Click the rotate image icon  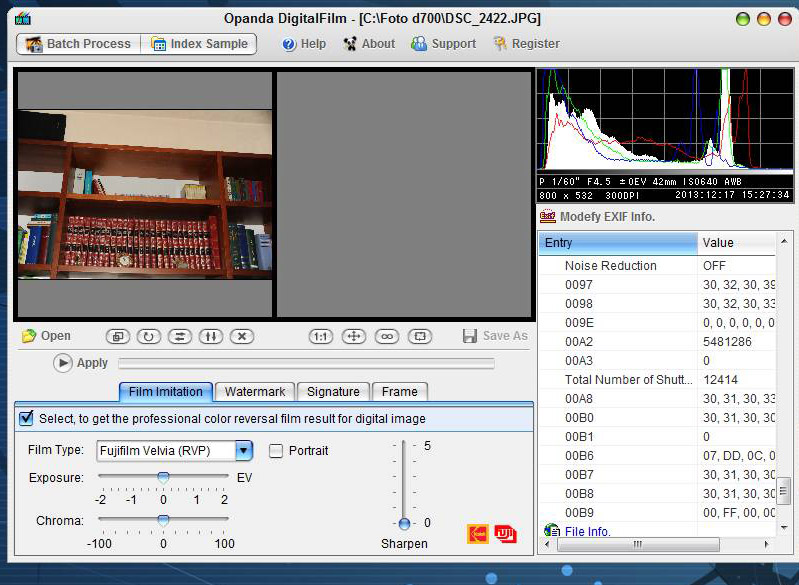pyautogui.click(x=148, y=336)
